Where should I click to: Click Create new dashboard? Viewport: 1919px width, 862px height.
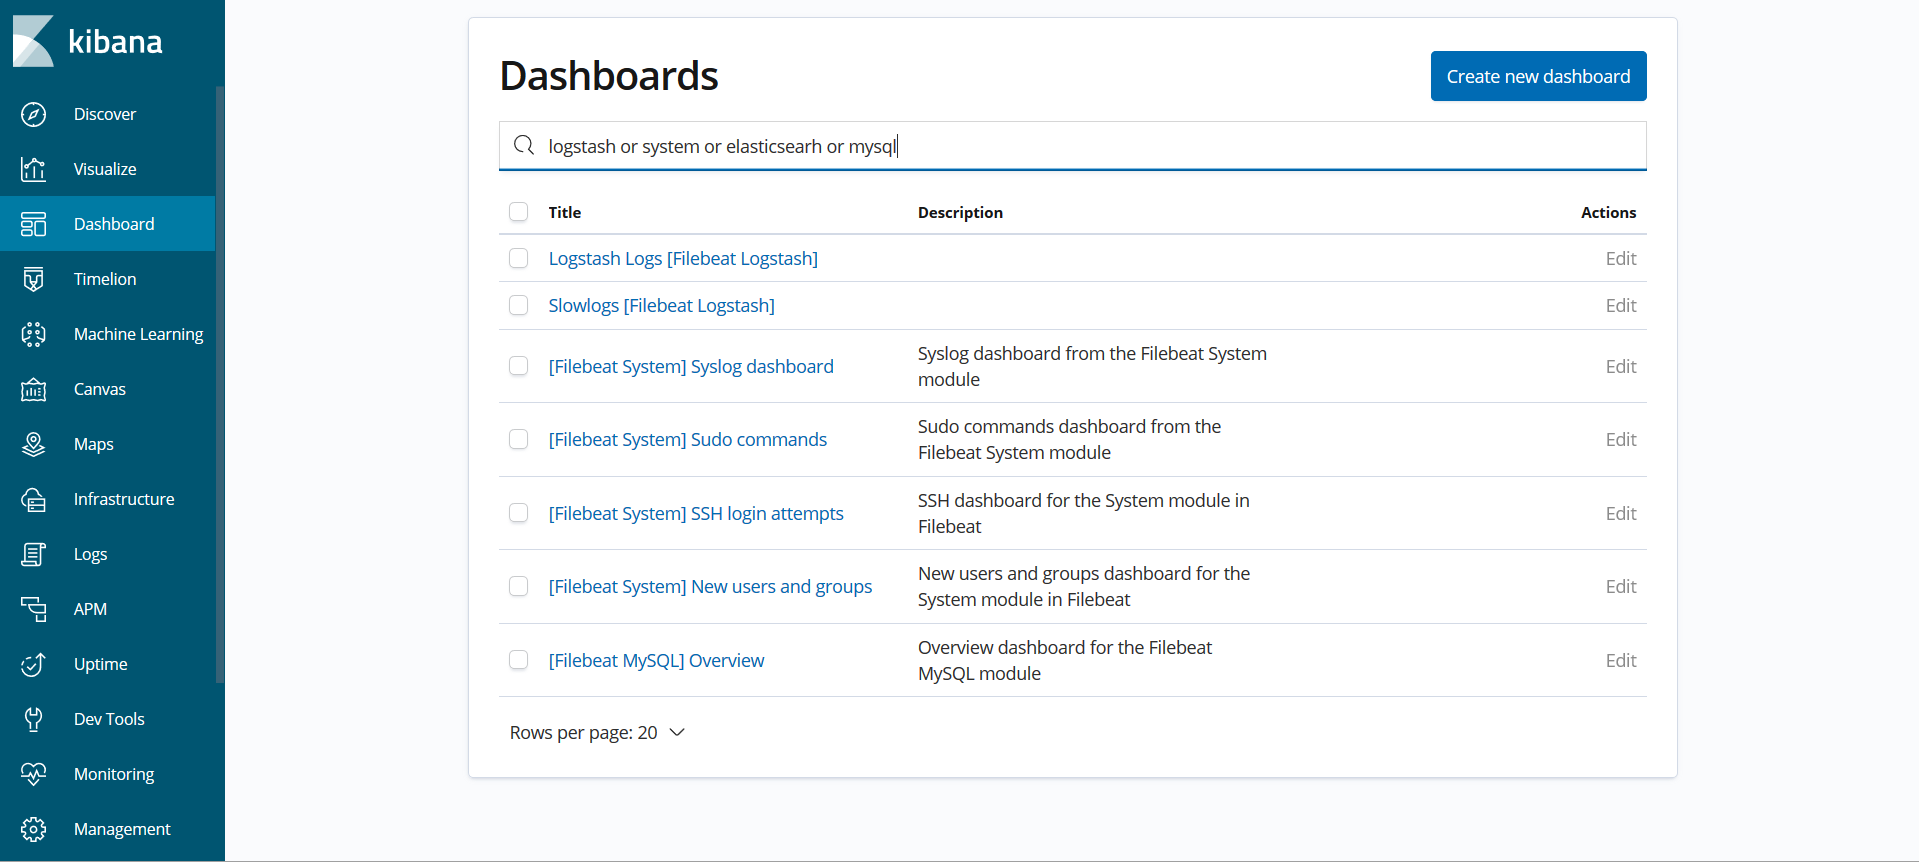[x=1538, y=76]
